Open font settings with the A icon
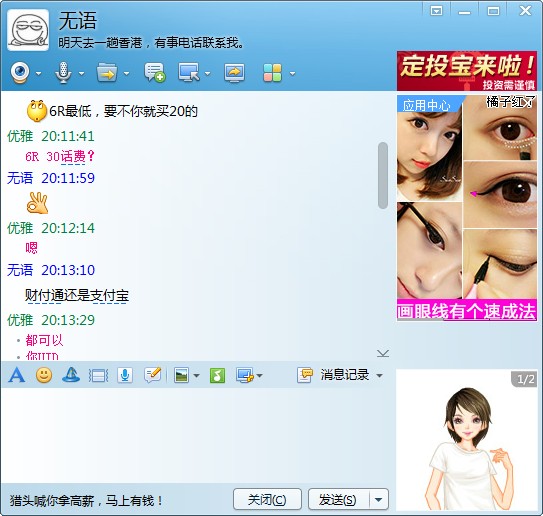 coord(17,375)
